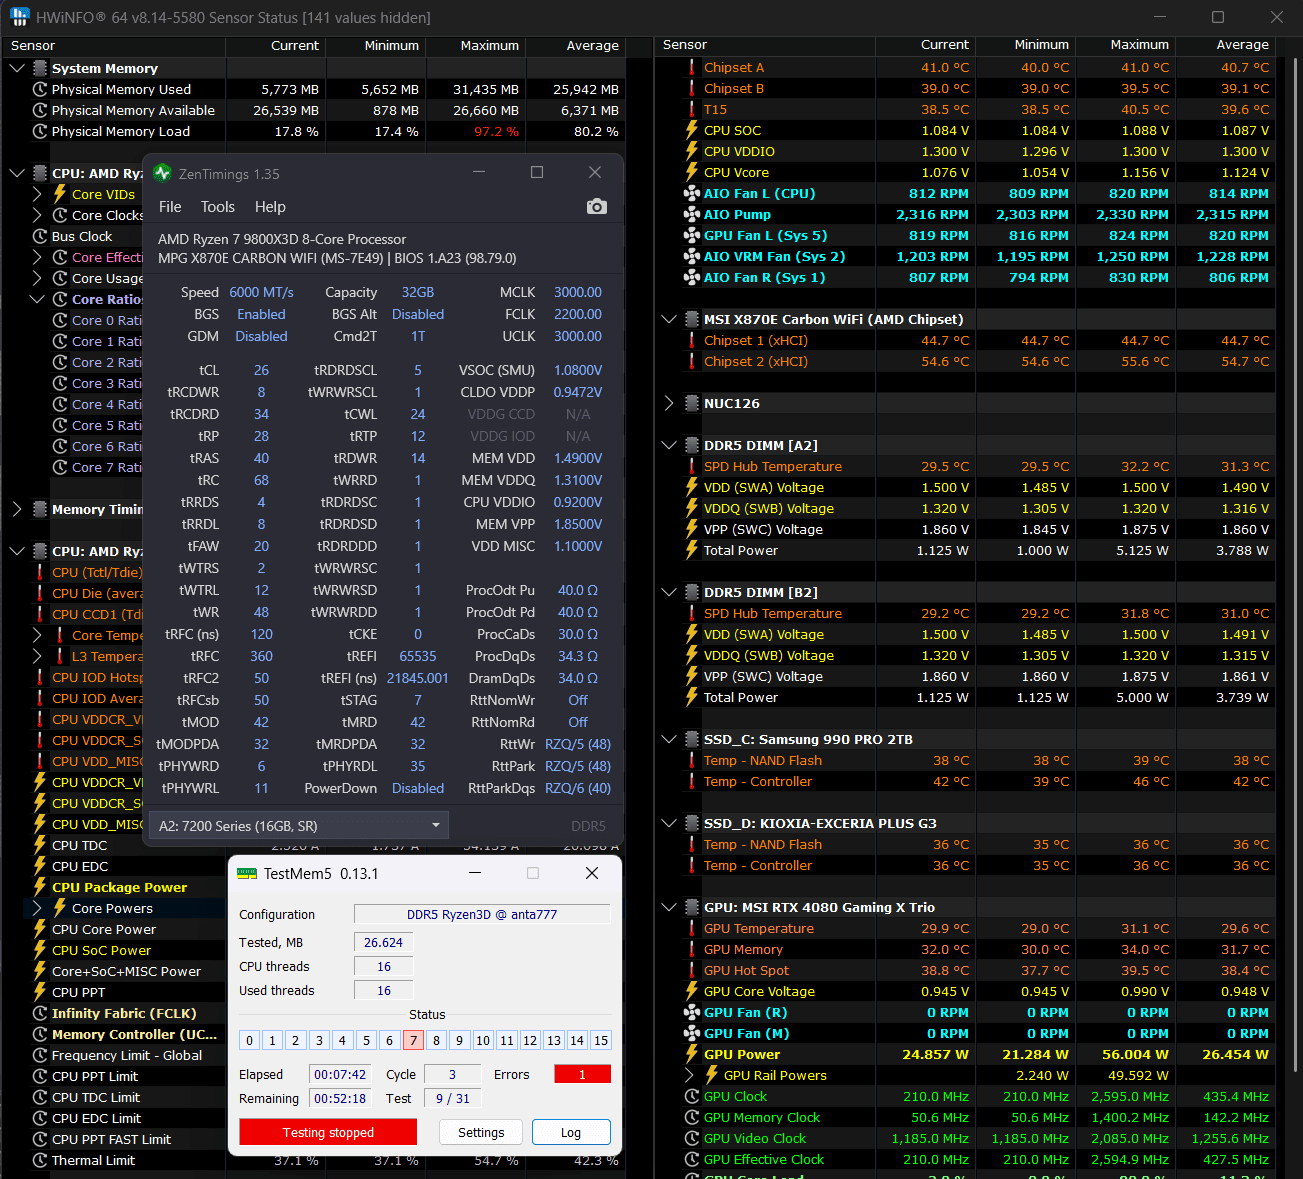Click the CPU Package Power bolt icon
The width and height of the screenshot is (1303, 1179).
[40, 887]
